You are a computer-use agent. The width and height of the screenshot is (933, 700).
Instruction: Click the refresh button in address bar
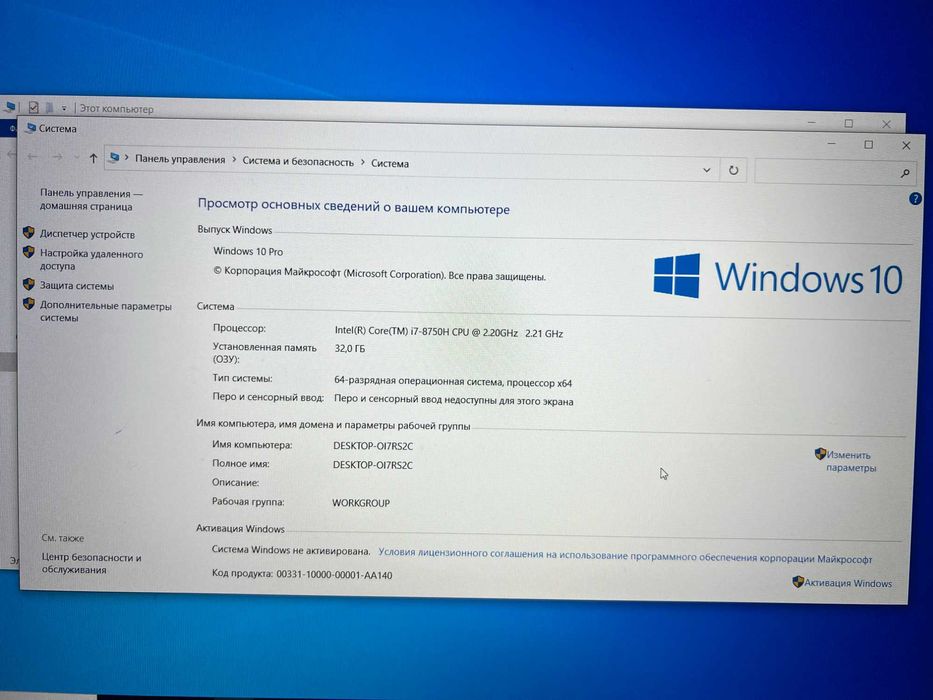point(734,170)
